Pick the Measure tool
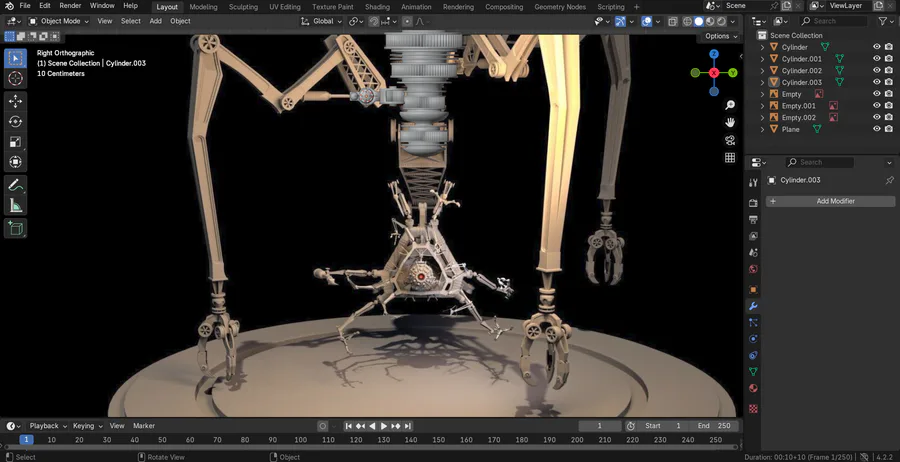The width and height of the screenshot is (900, 462). tap(16, 206)
